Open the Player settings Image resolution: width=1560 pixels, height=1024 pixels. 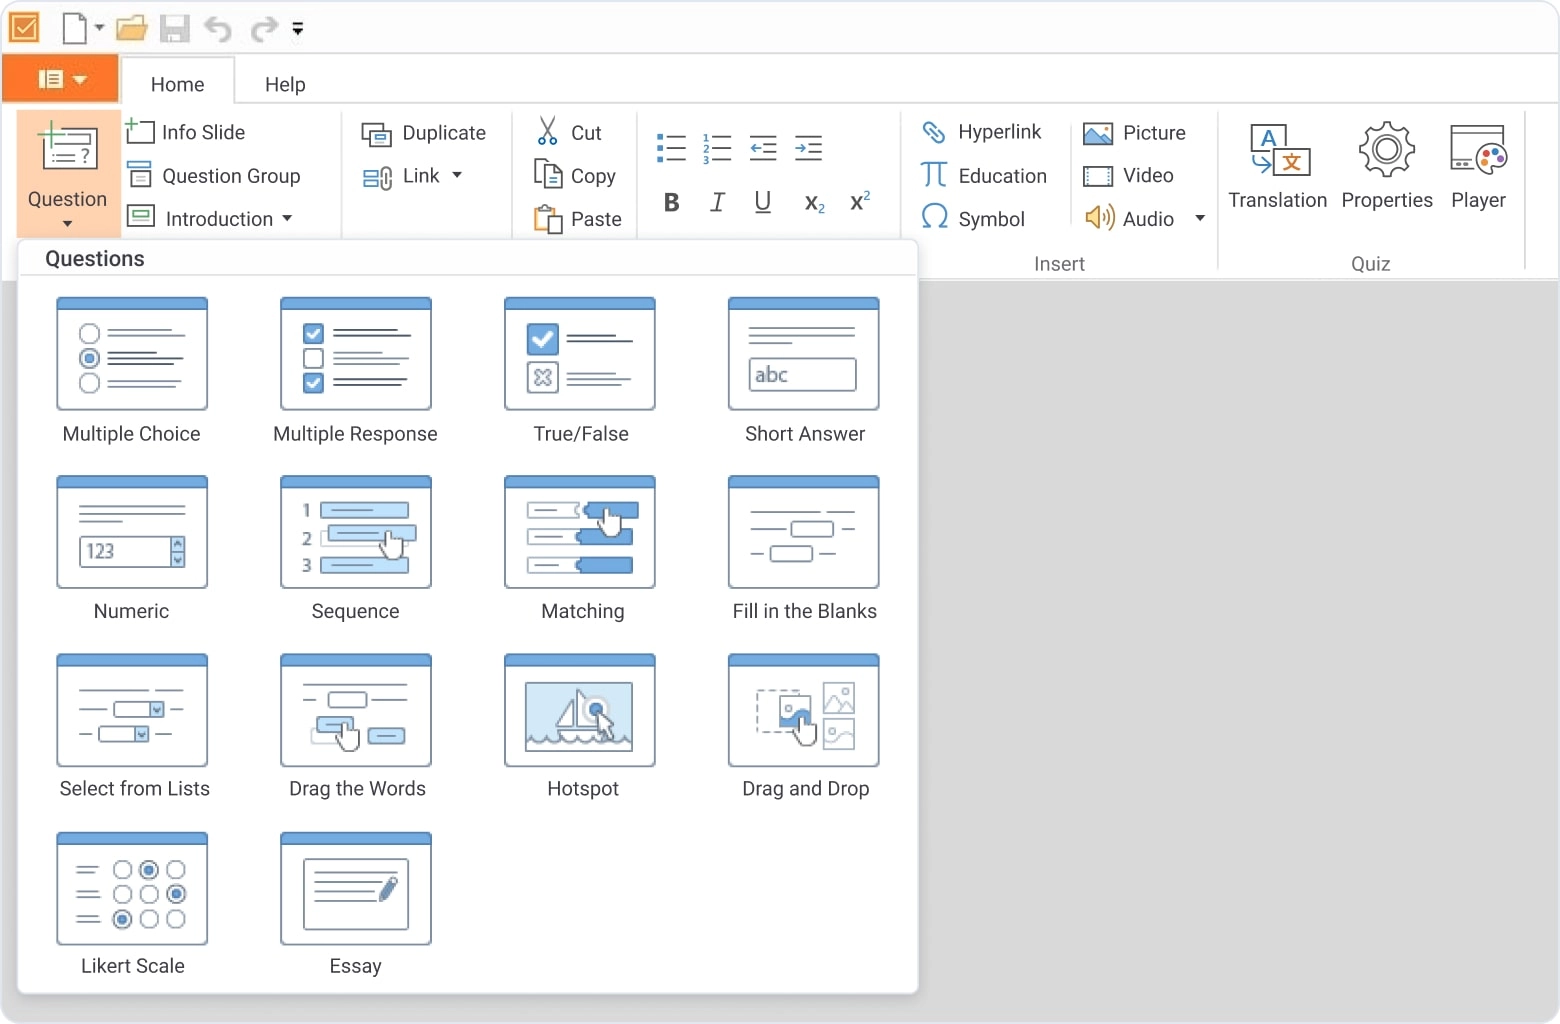coord(1478,165)
